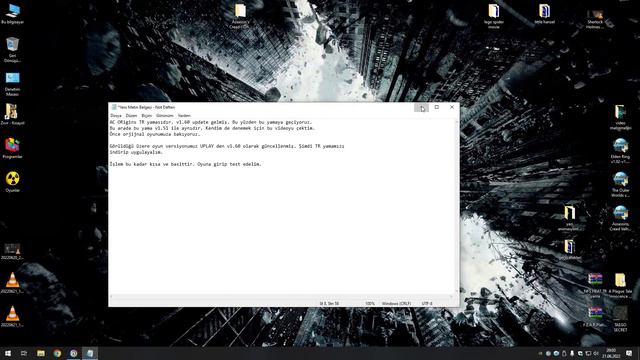Open File Explorer from the taskbar
The height and width of the screenshot is (360, 640).
pos(40,353)
